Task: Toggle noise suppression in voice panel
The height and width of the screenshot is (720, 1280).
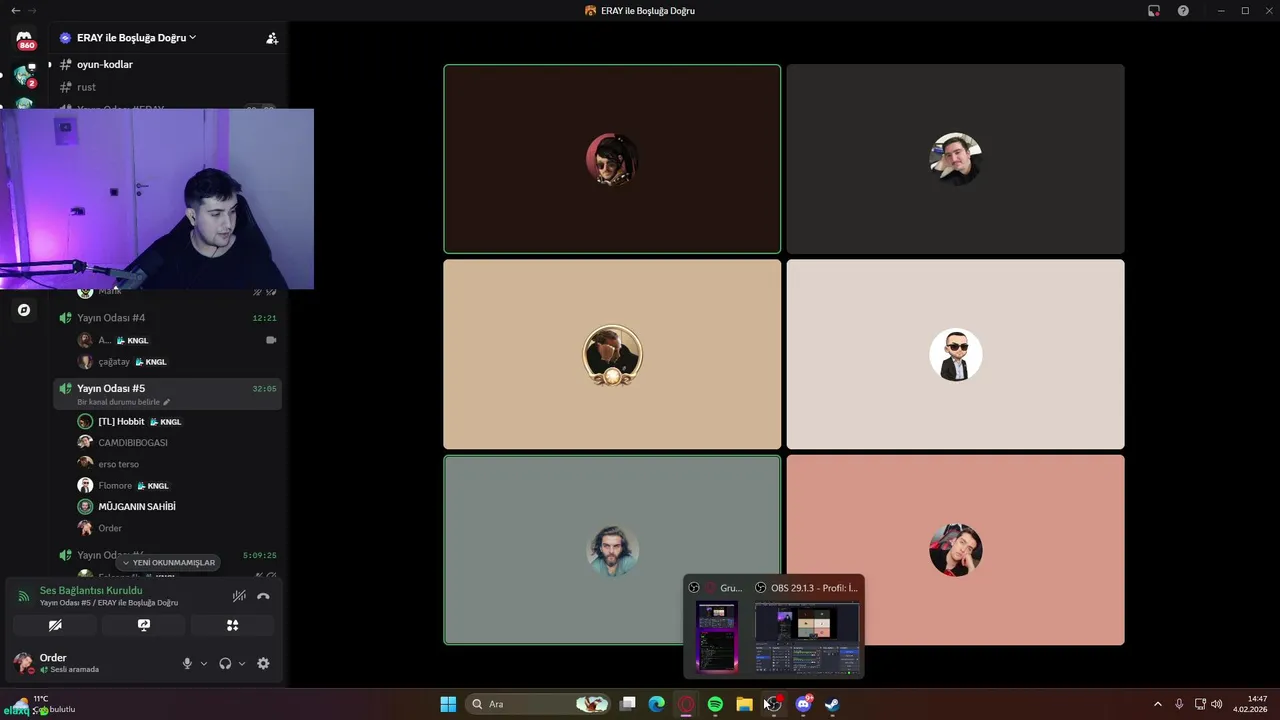Action: [x=239, y=596]
